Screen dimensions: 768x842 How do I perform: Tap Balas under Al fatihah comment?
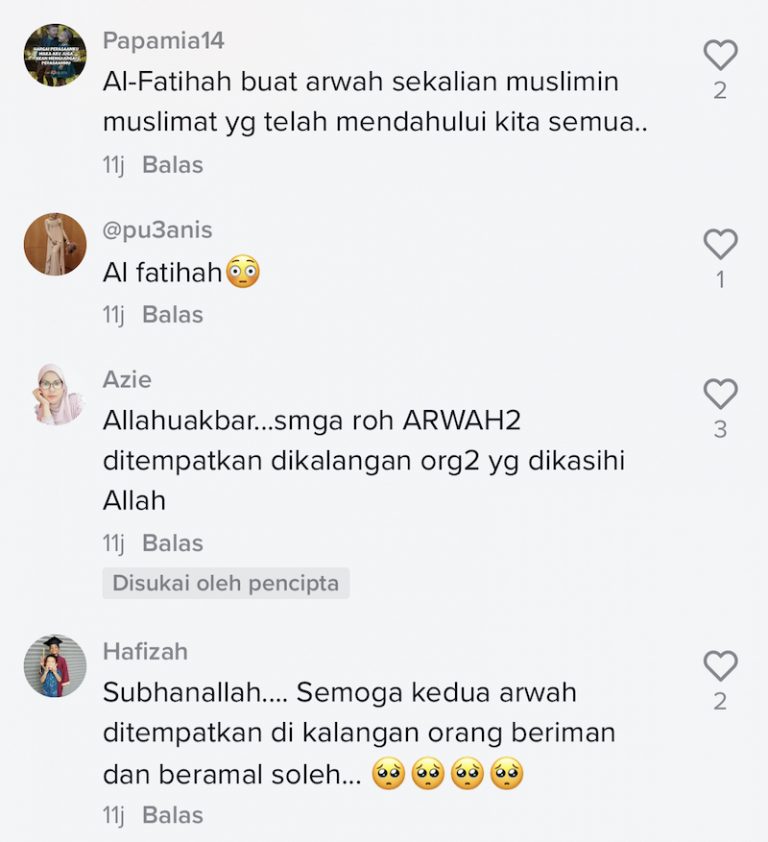point(172,315)
